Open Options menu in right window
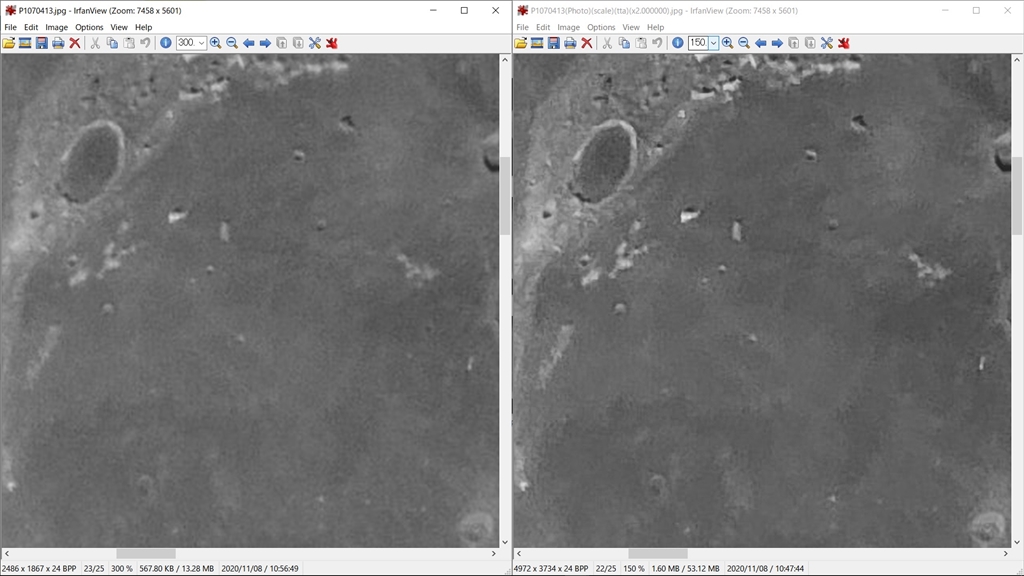Screen dimensions: 1024x576 point(601,27)
